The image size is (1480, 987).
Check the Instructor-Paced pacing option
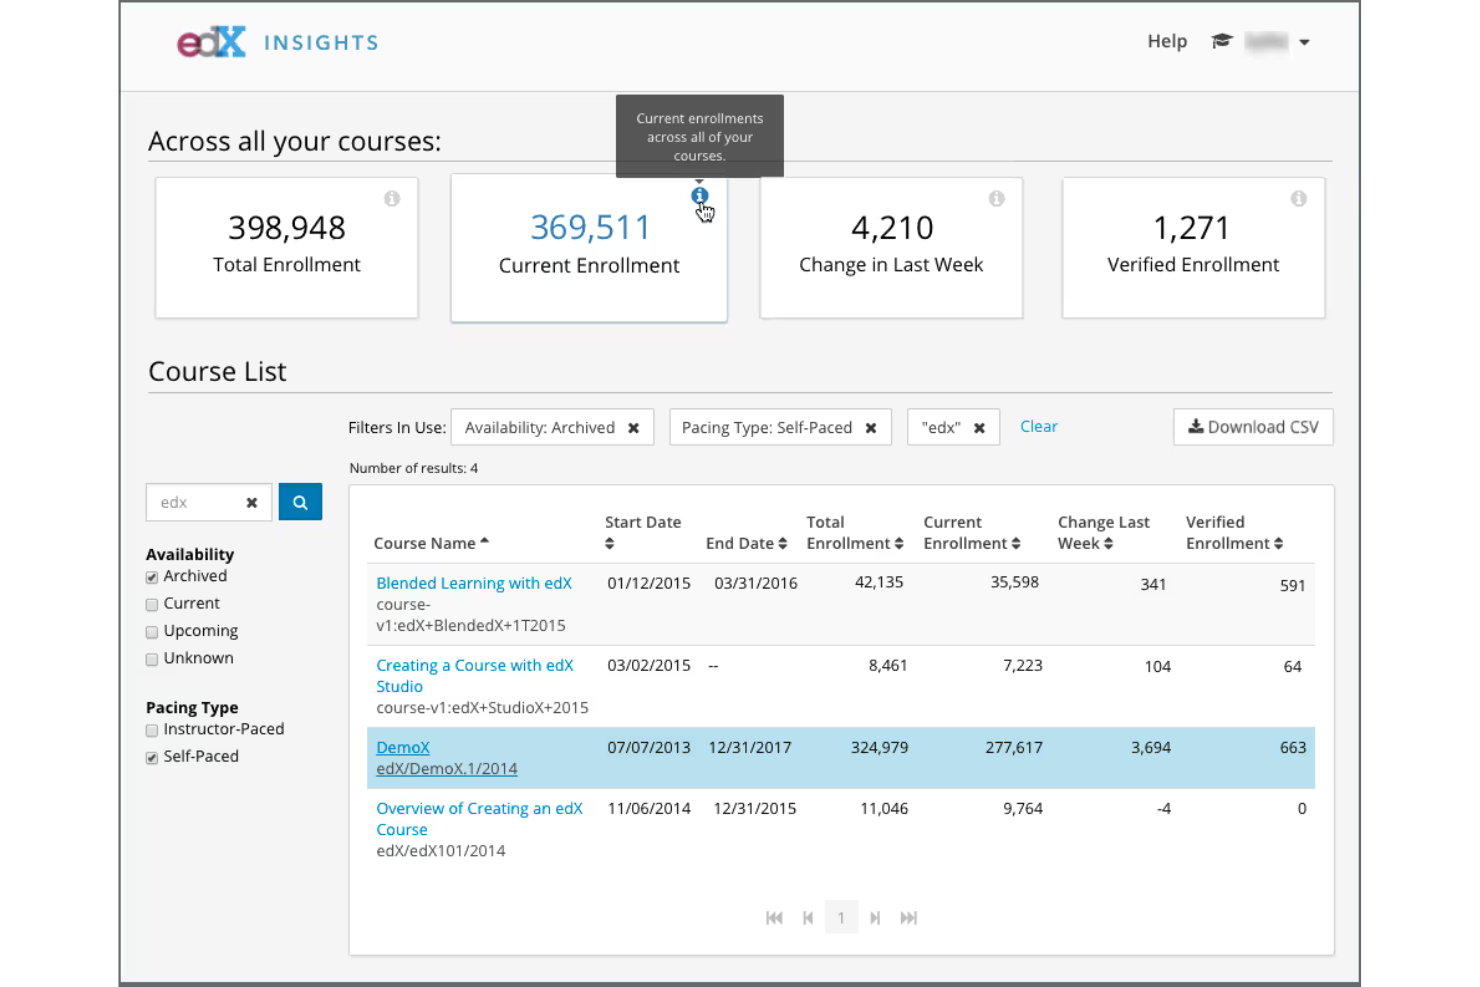[151, 730]
